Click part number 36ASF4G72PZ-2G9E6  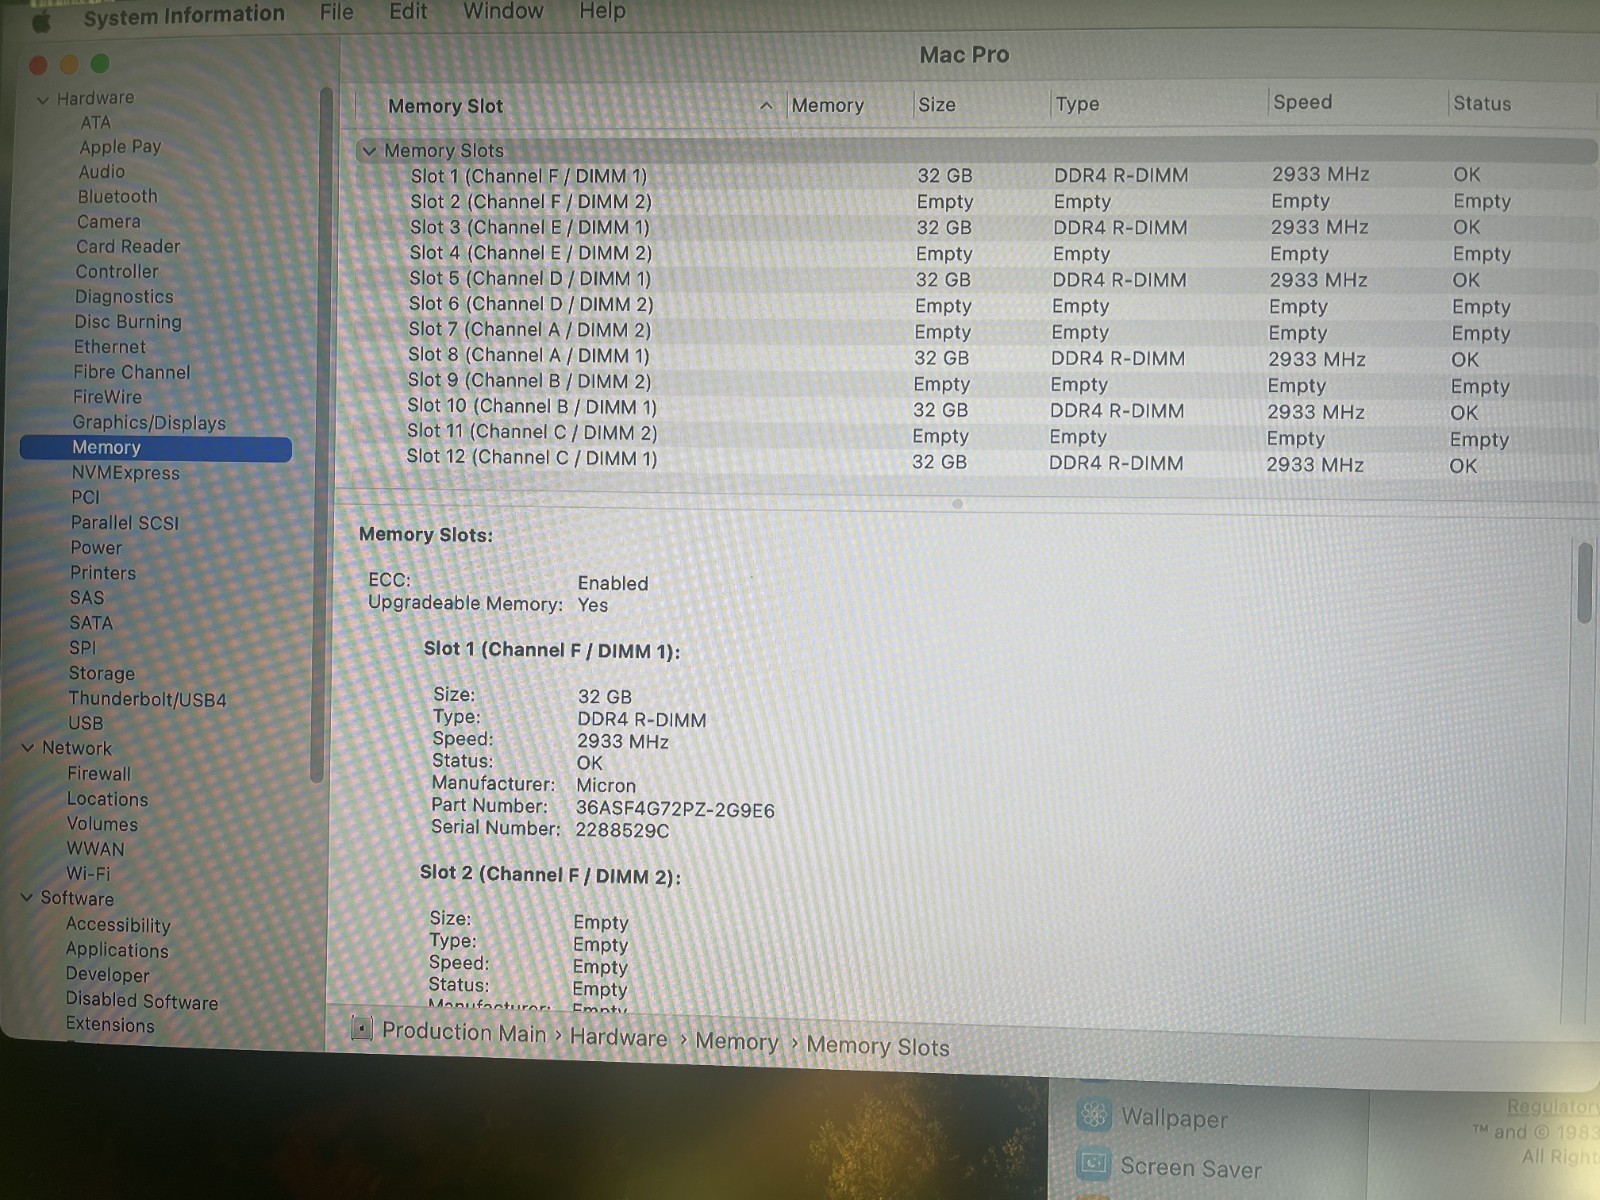click(x=675, y=810)
